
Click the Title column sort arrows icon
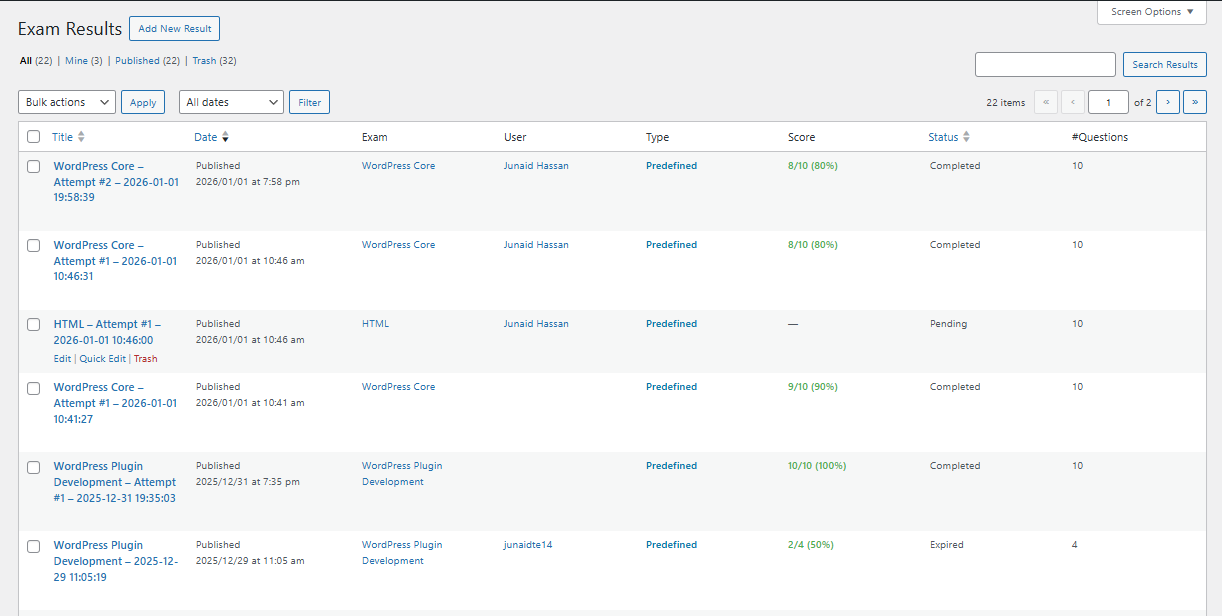[81, 137]
